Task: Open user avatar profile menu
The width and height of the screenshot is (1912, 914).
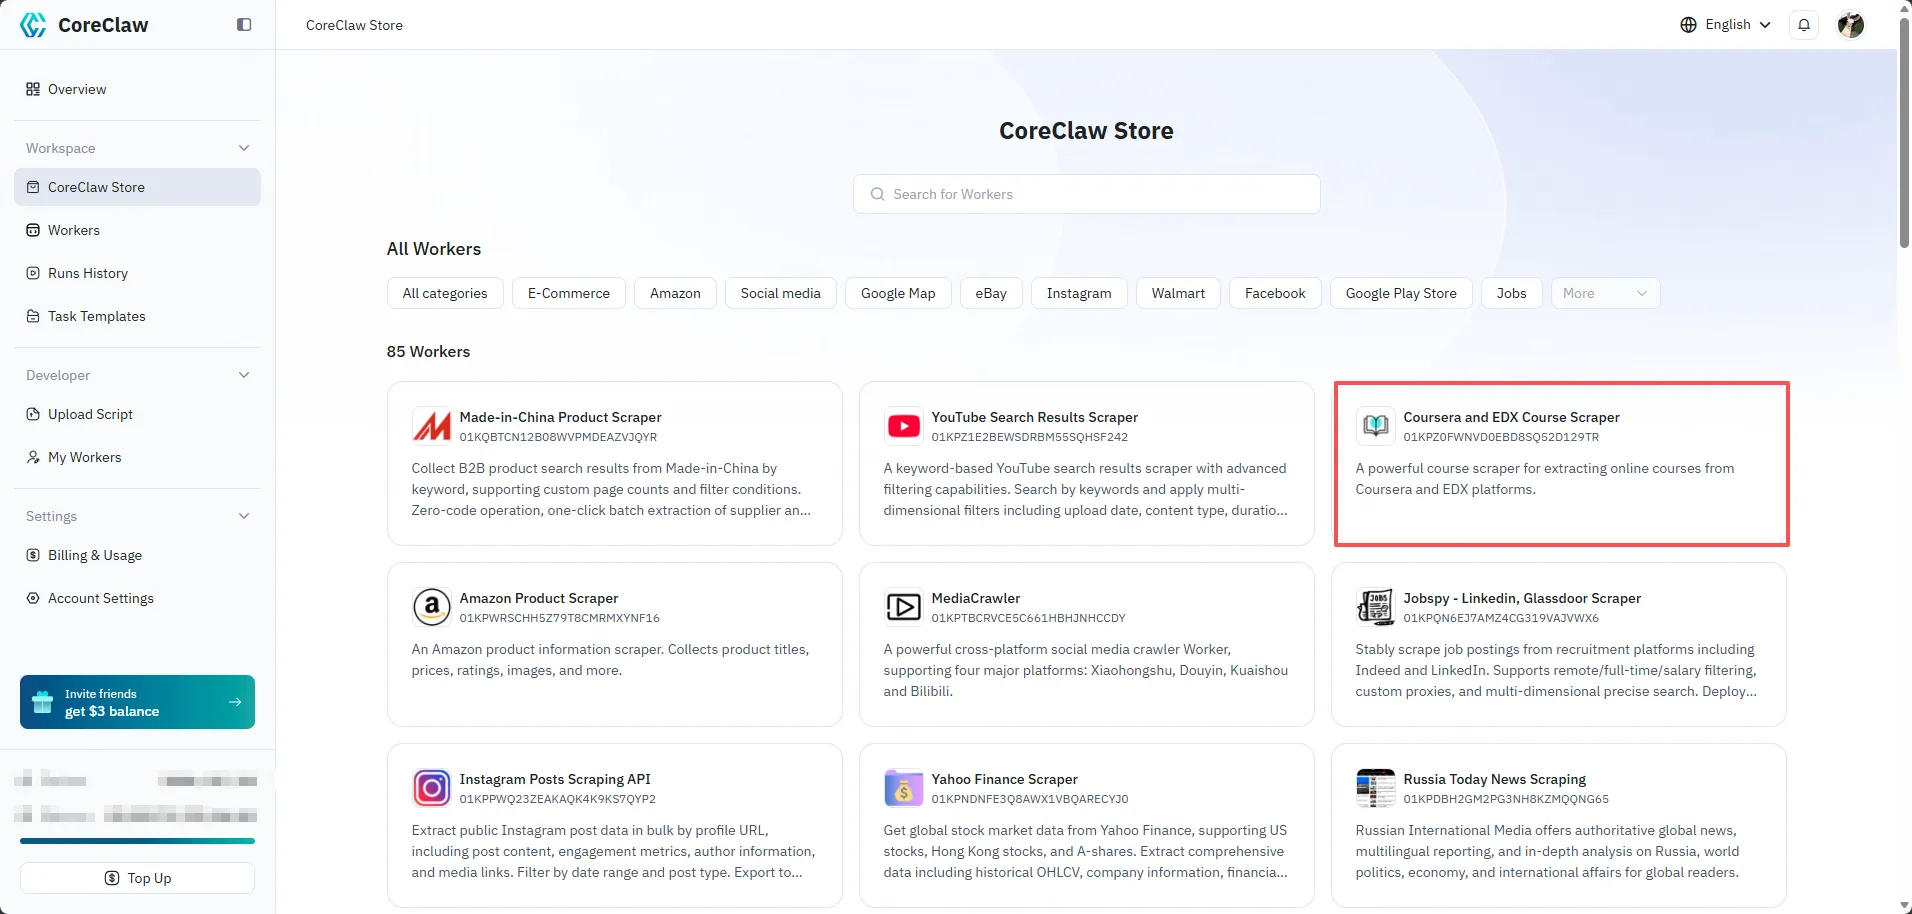Action: (x=1851, y=25)
